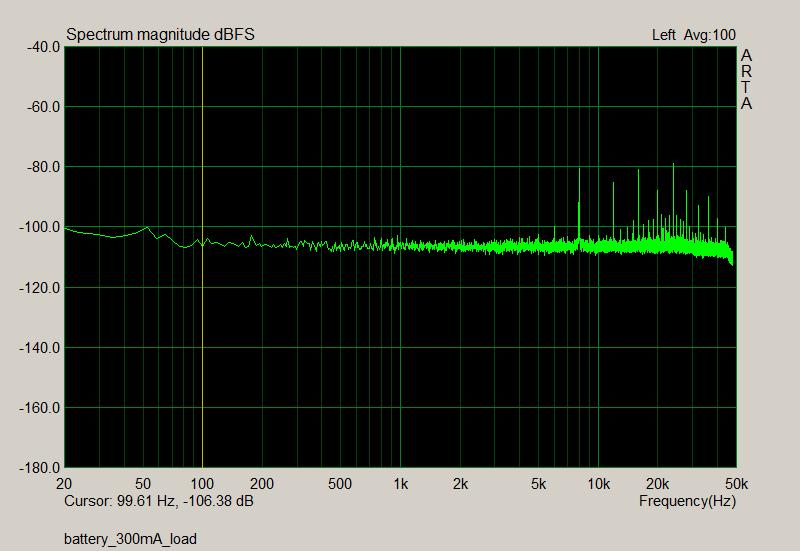Screen dimensions: 800x551
Task: Click the -100.0 label on the magnitude axis
Action: pos(40,227)
